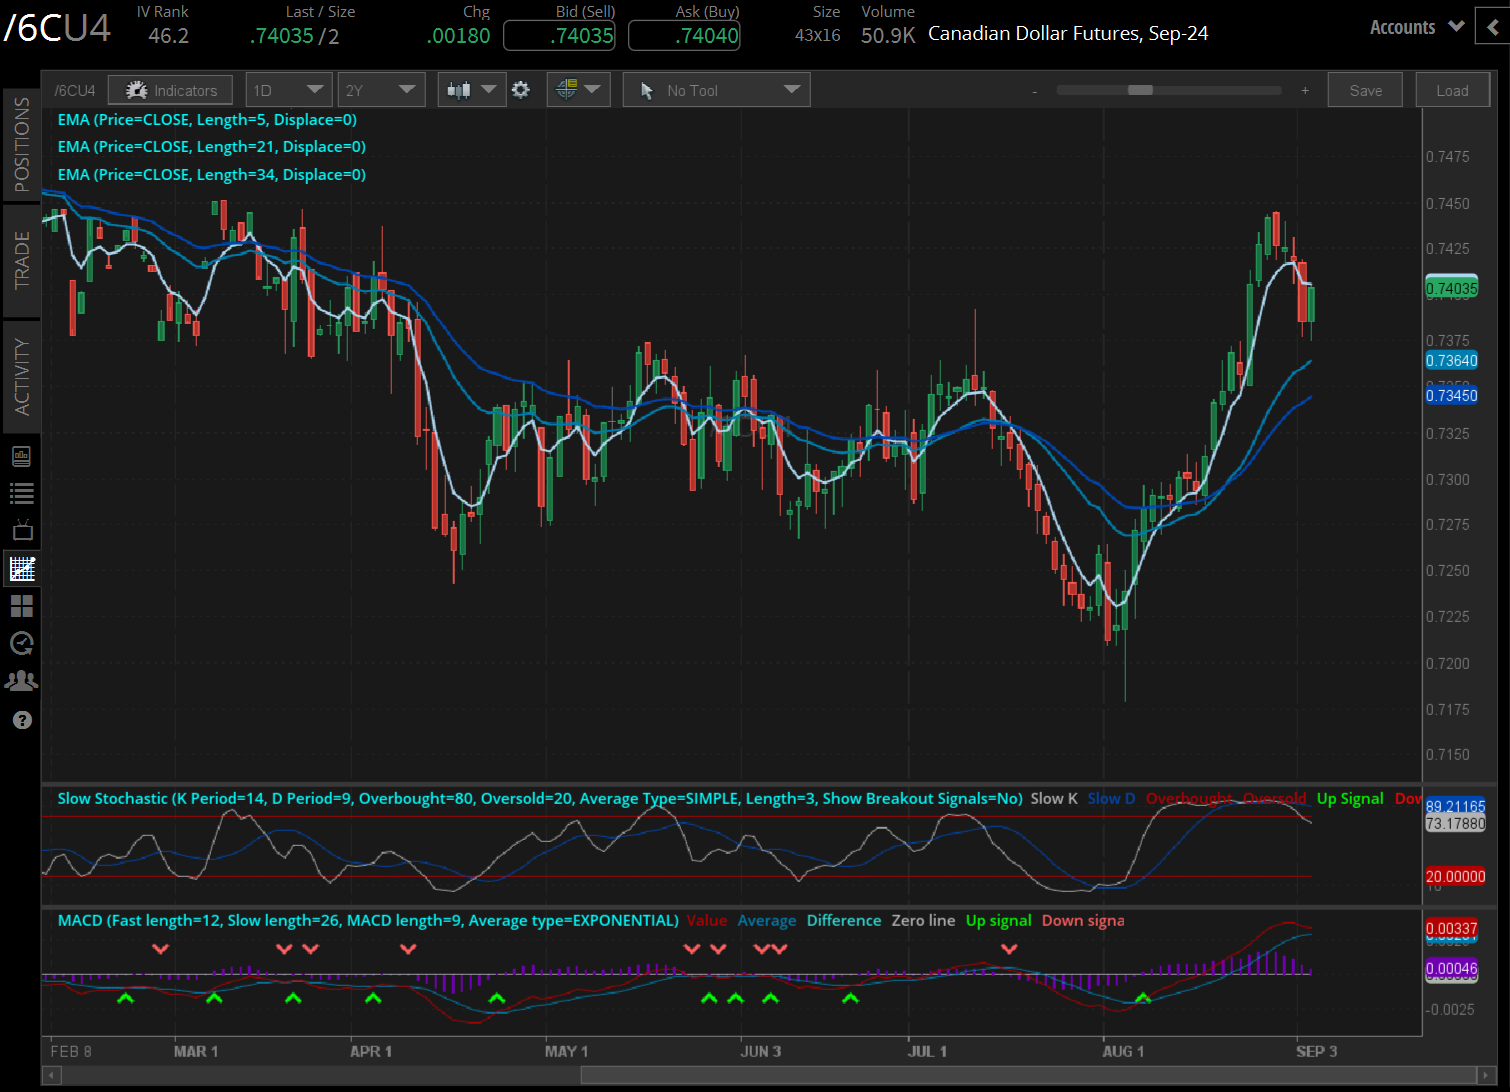Select the active Charts sidebar icon
The image size is (1510, 1092).
click(x=22, y=568)
